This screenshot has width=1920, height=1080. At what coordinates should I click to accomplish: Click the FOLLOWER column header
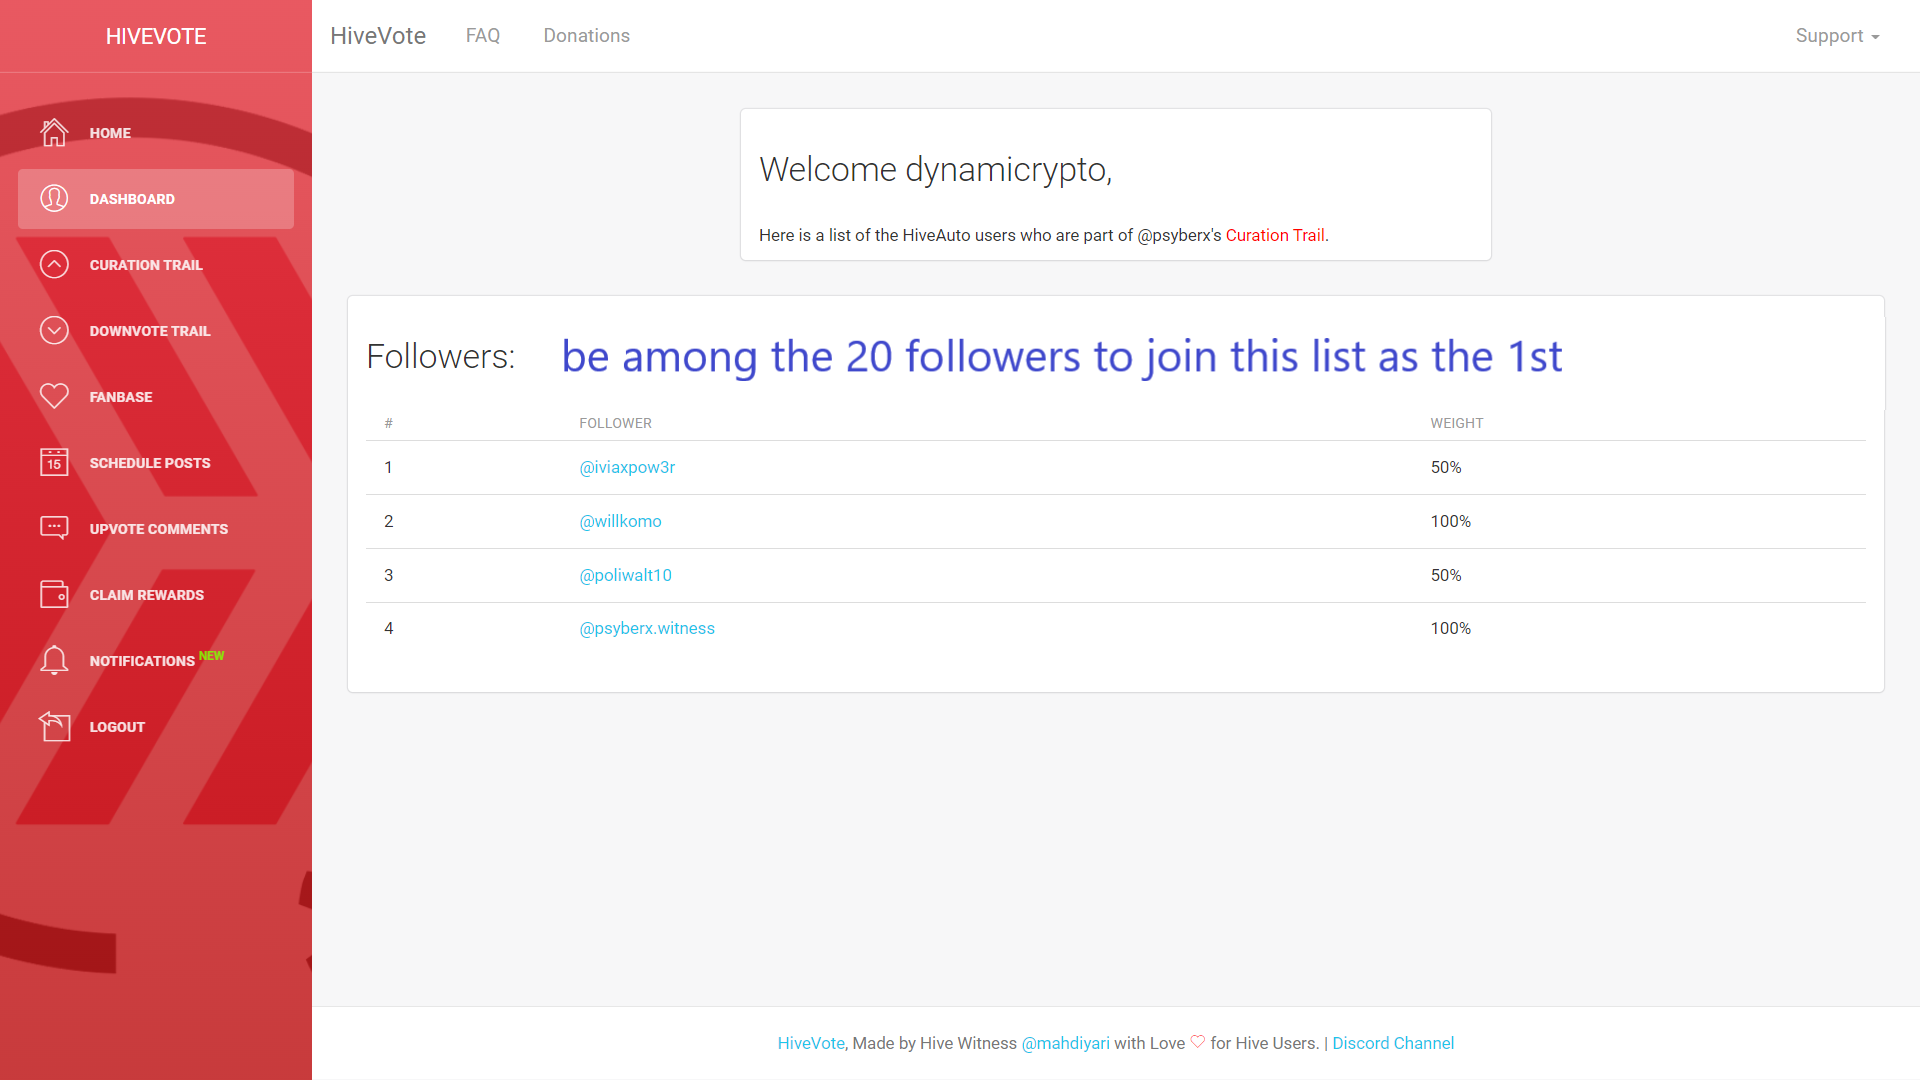click(615, 423)
